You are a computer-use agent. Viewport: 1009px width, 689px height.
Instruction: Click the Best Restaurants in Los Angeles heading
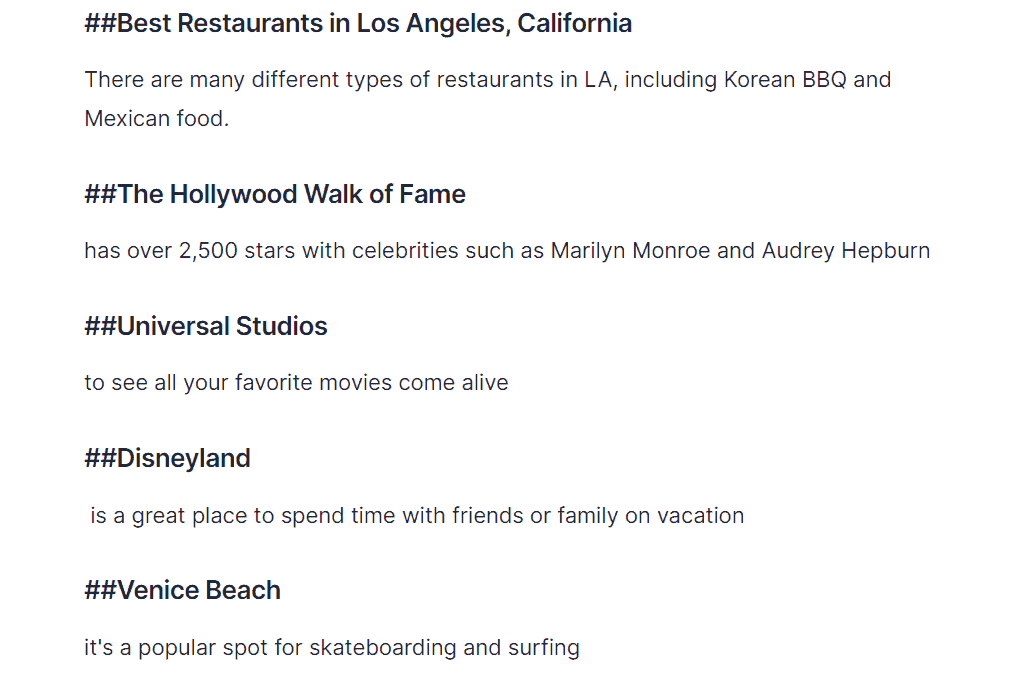click(358, 23)
